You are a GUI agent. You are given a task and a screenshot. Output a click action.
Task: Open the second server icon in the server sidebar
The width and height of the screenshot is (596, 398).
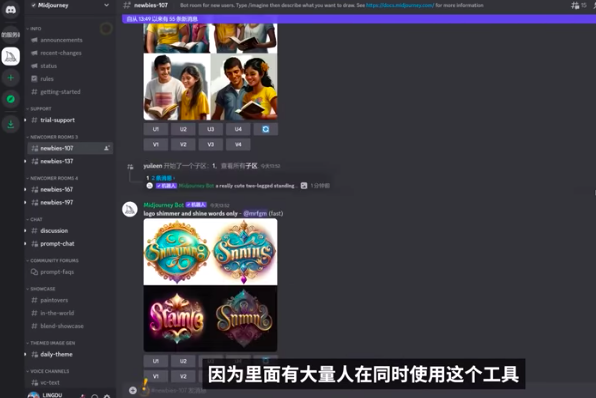11,35
